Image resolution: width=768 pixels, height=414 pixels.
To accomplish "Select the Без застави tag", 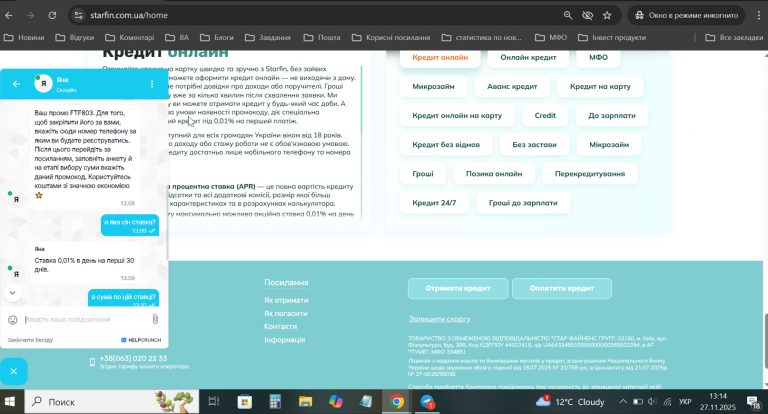I will point(534,145).
